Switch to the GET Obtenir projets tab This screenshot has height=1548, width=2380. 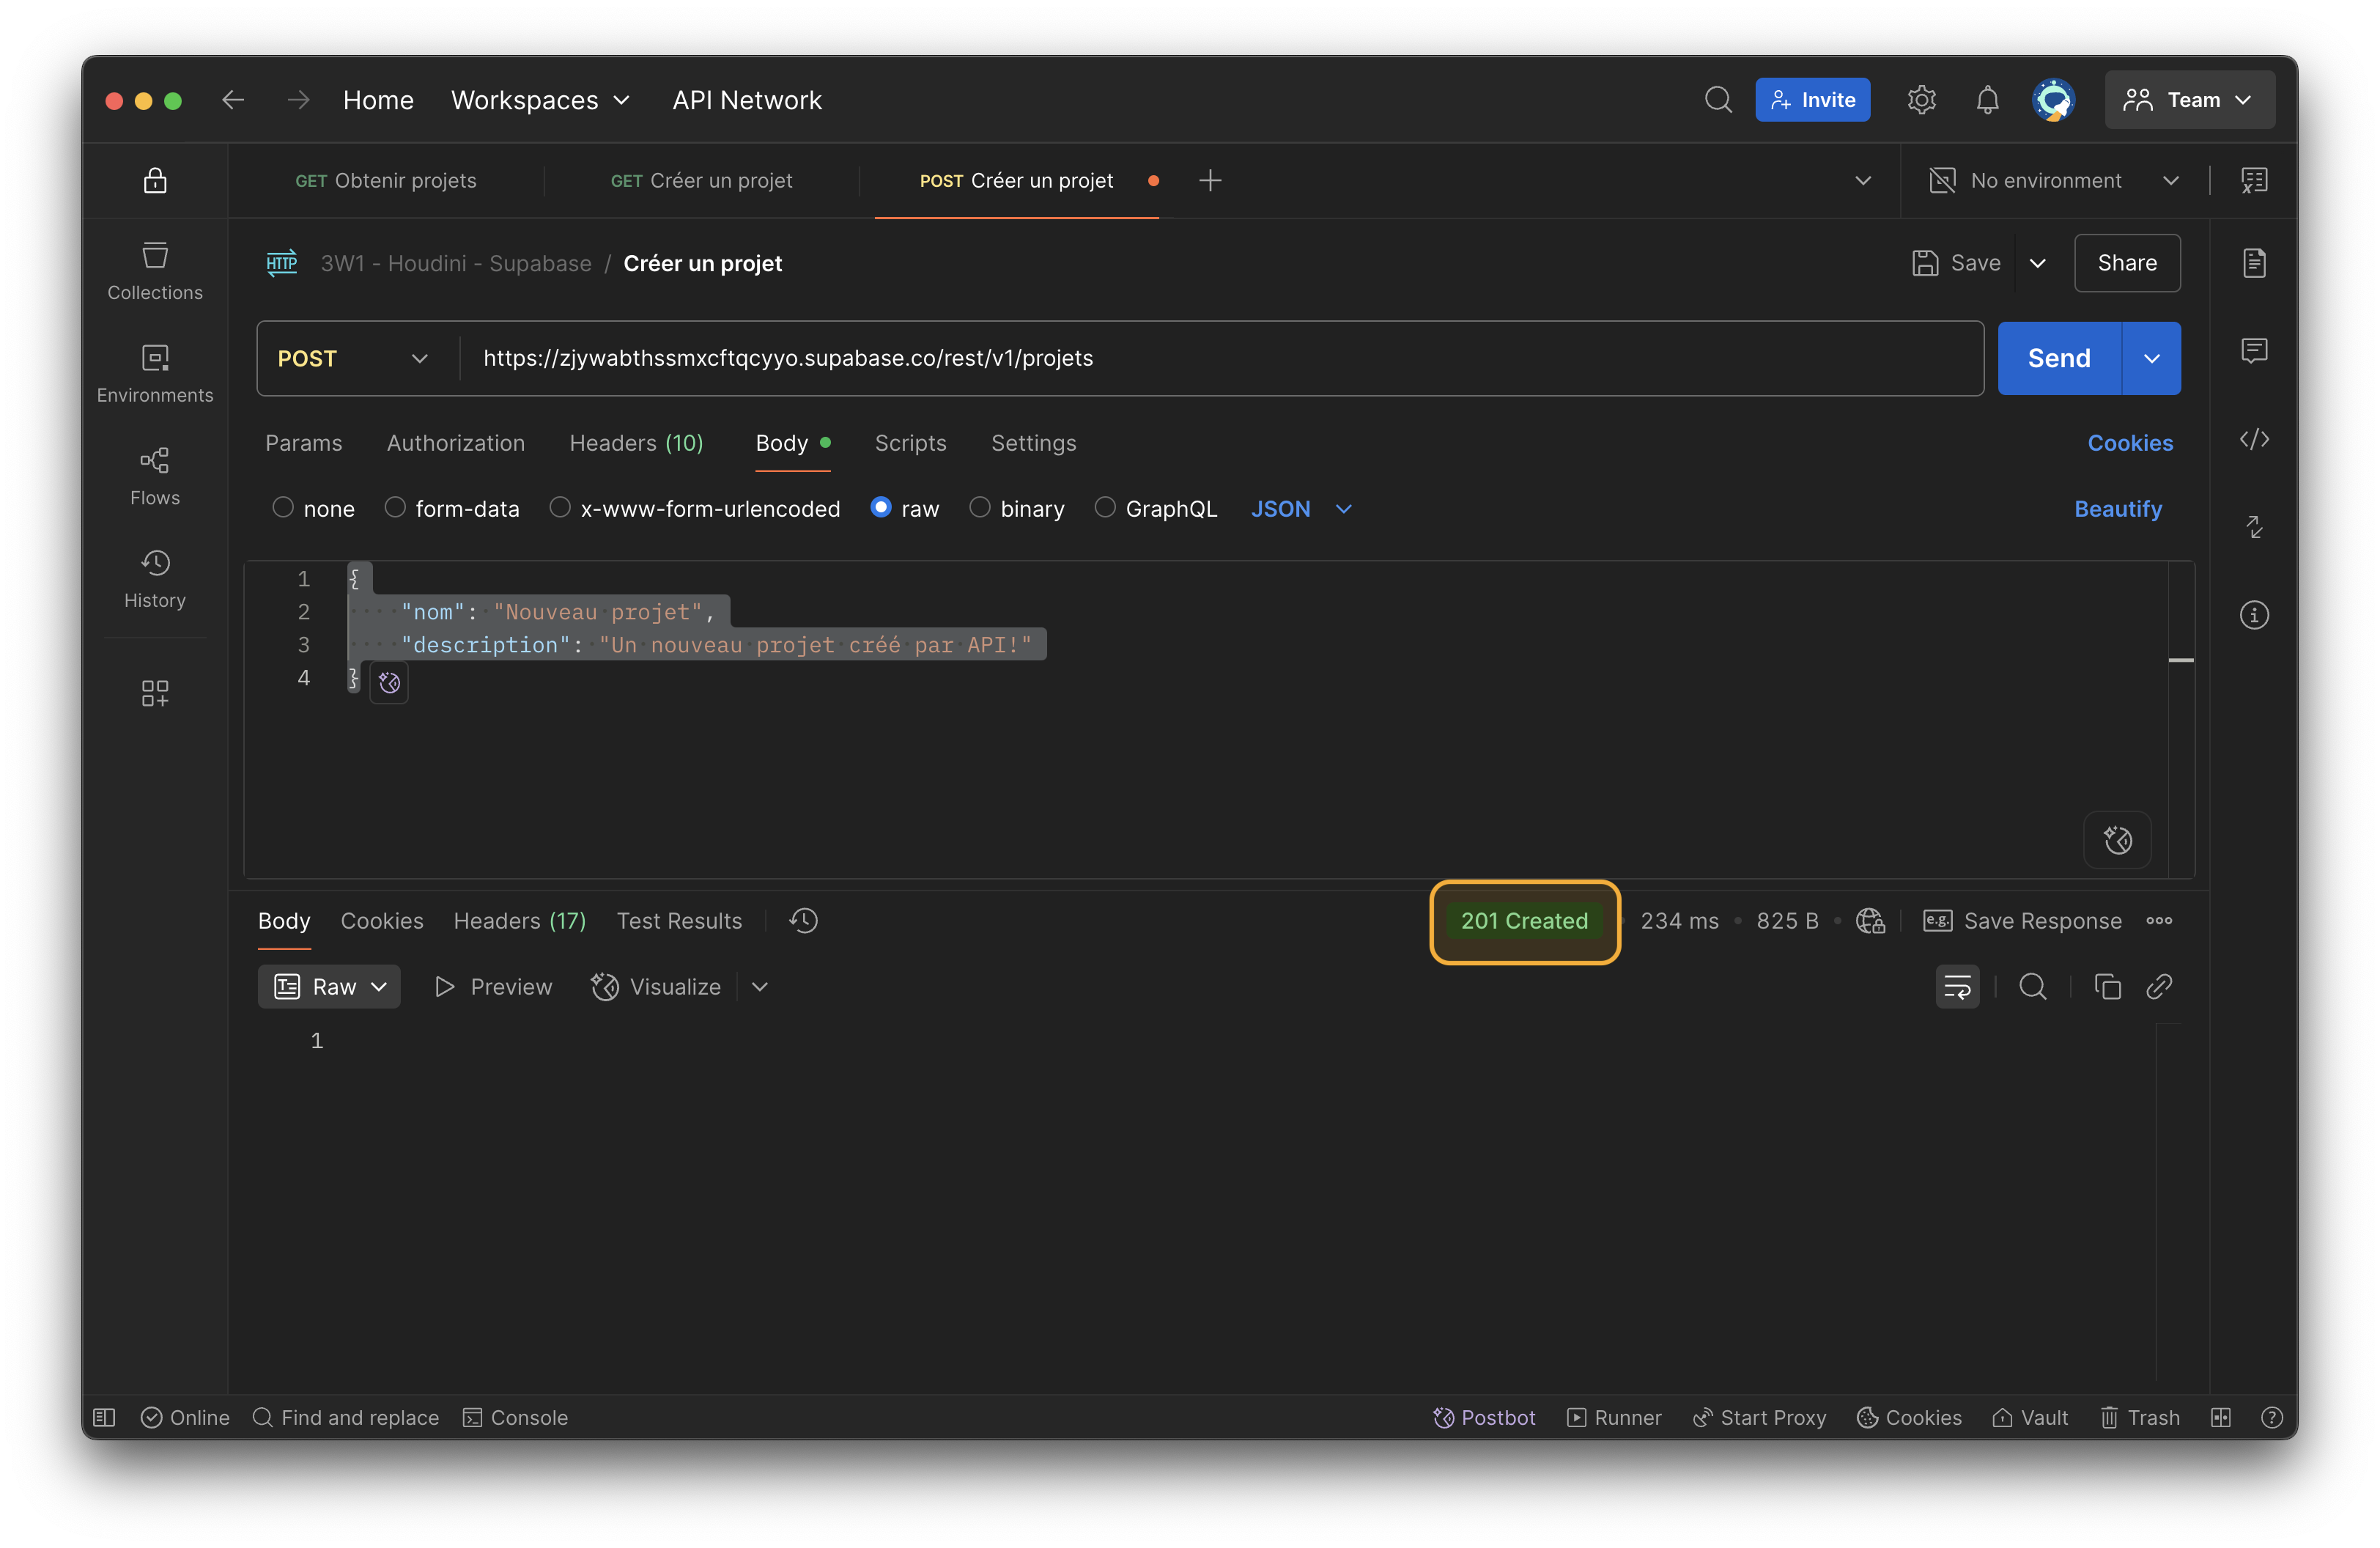385,181
